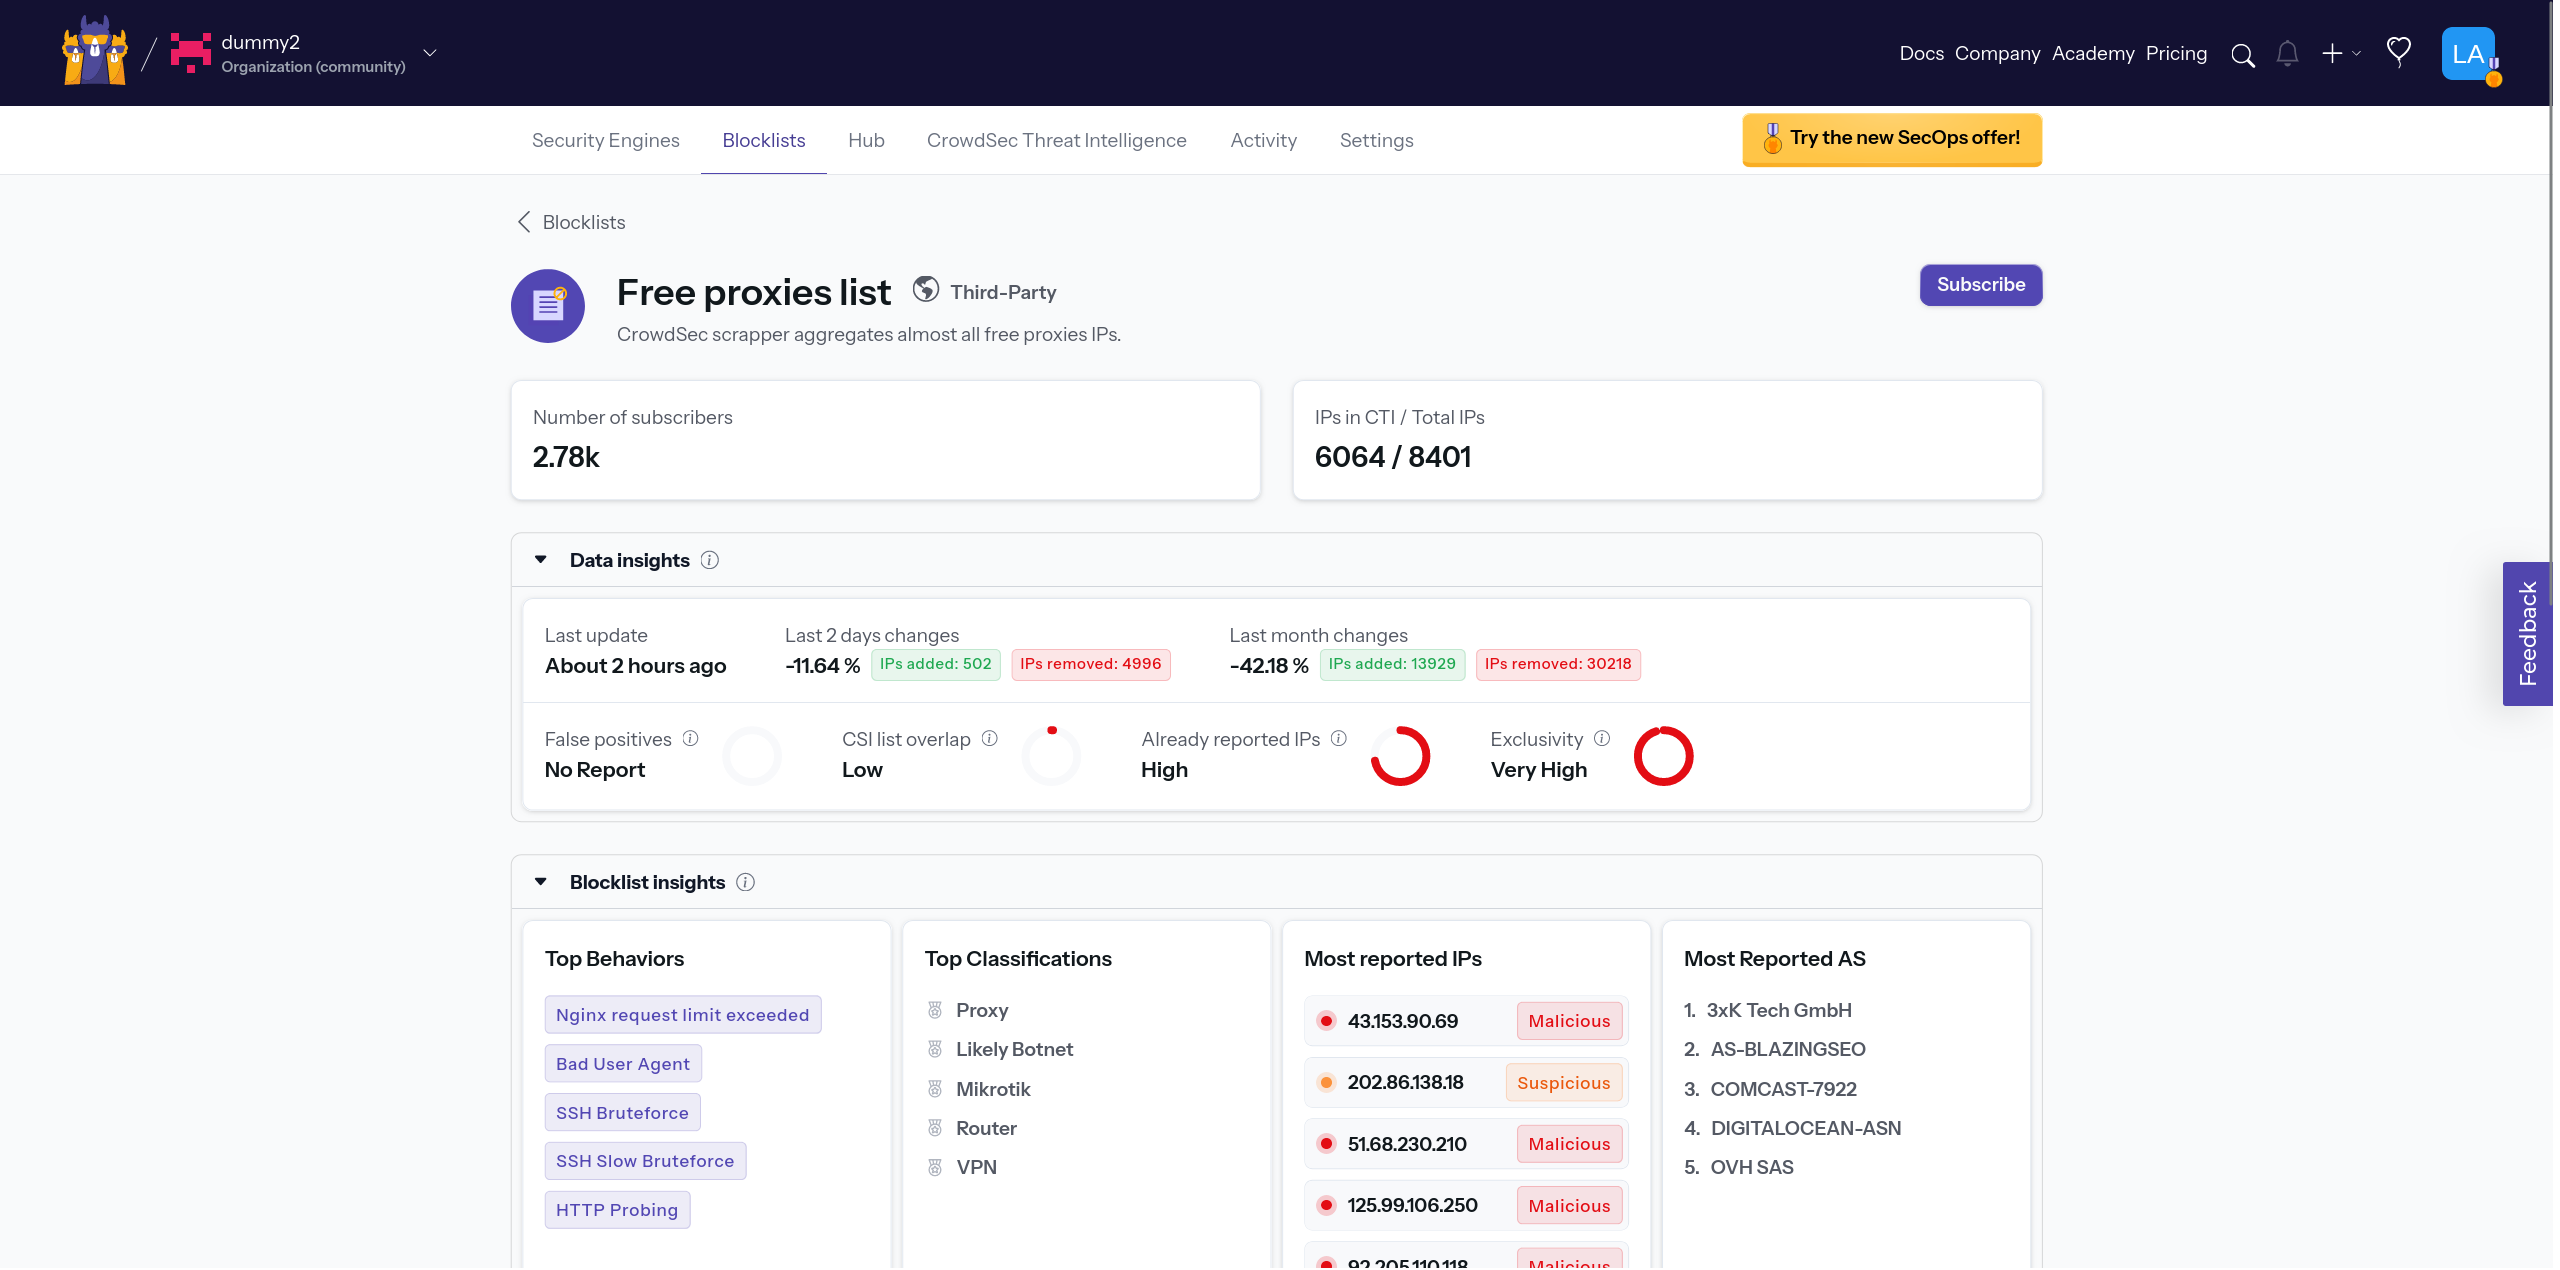Viewport: 2560px width, 1270px height.
Task: Click the notifications bell icon
Action: tap(2286, 54)
